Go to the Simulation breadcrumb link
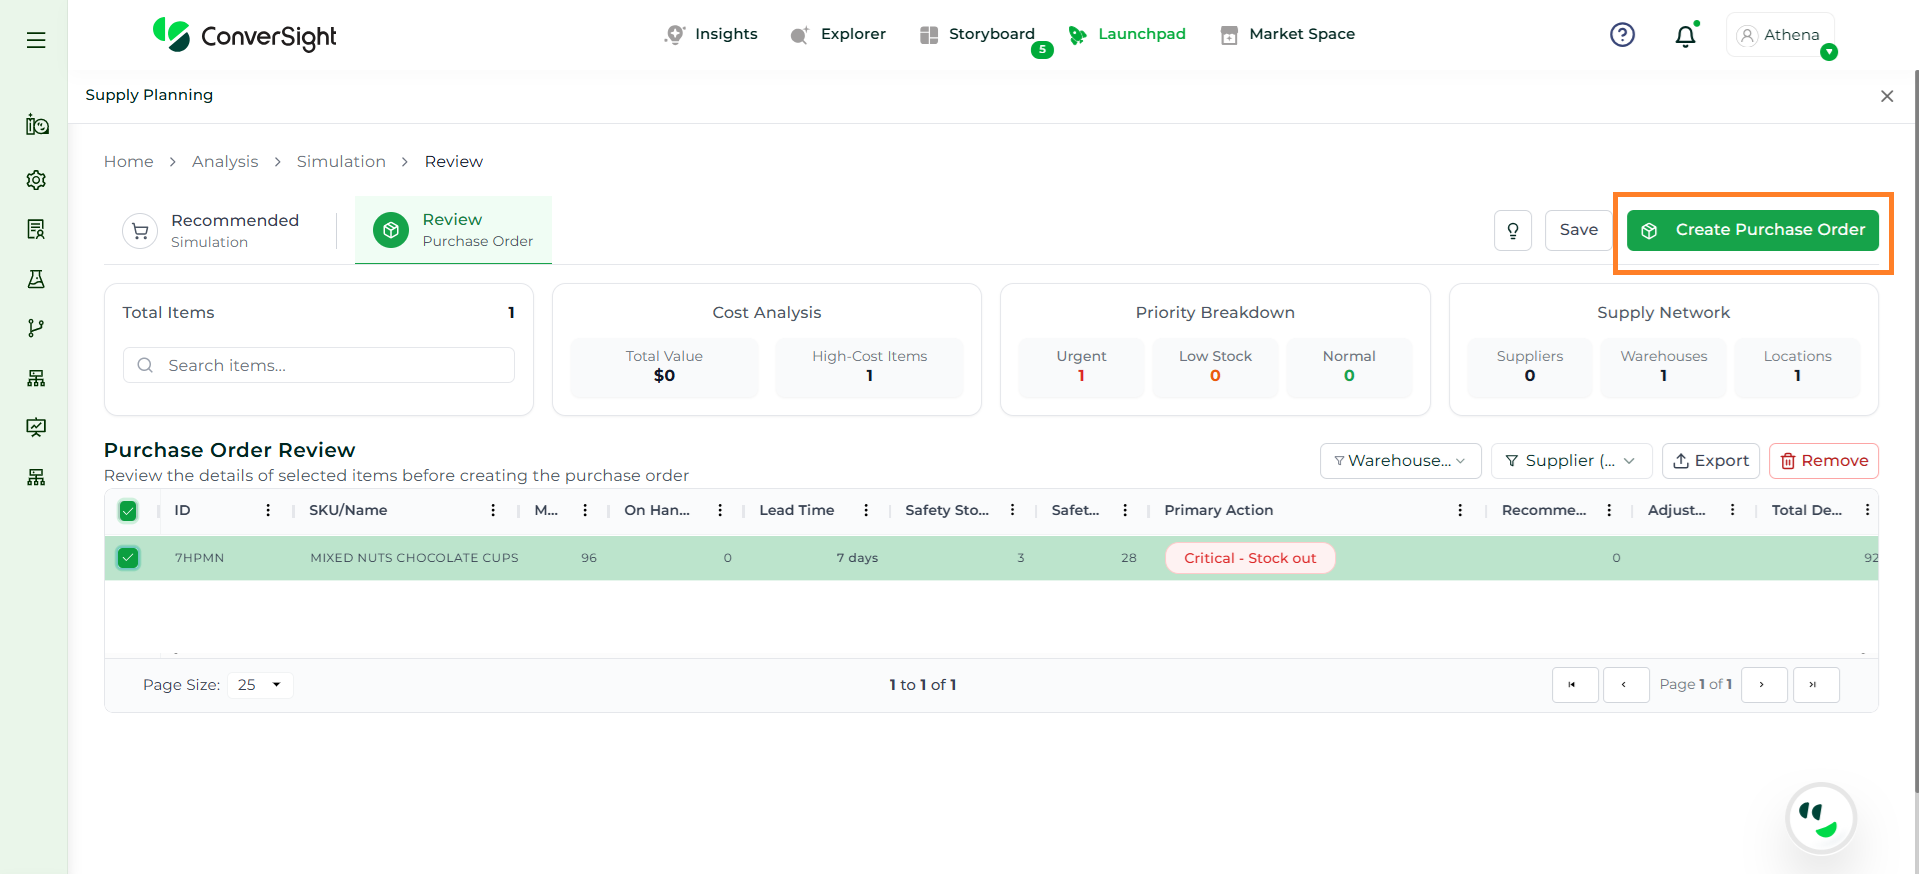1919x874 pixels. click(341, 162)
